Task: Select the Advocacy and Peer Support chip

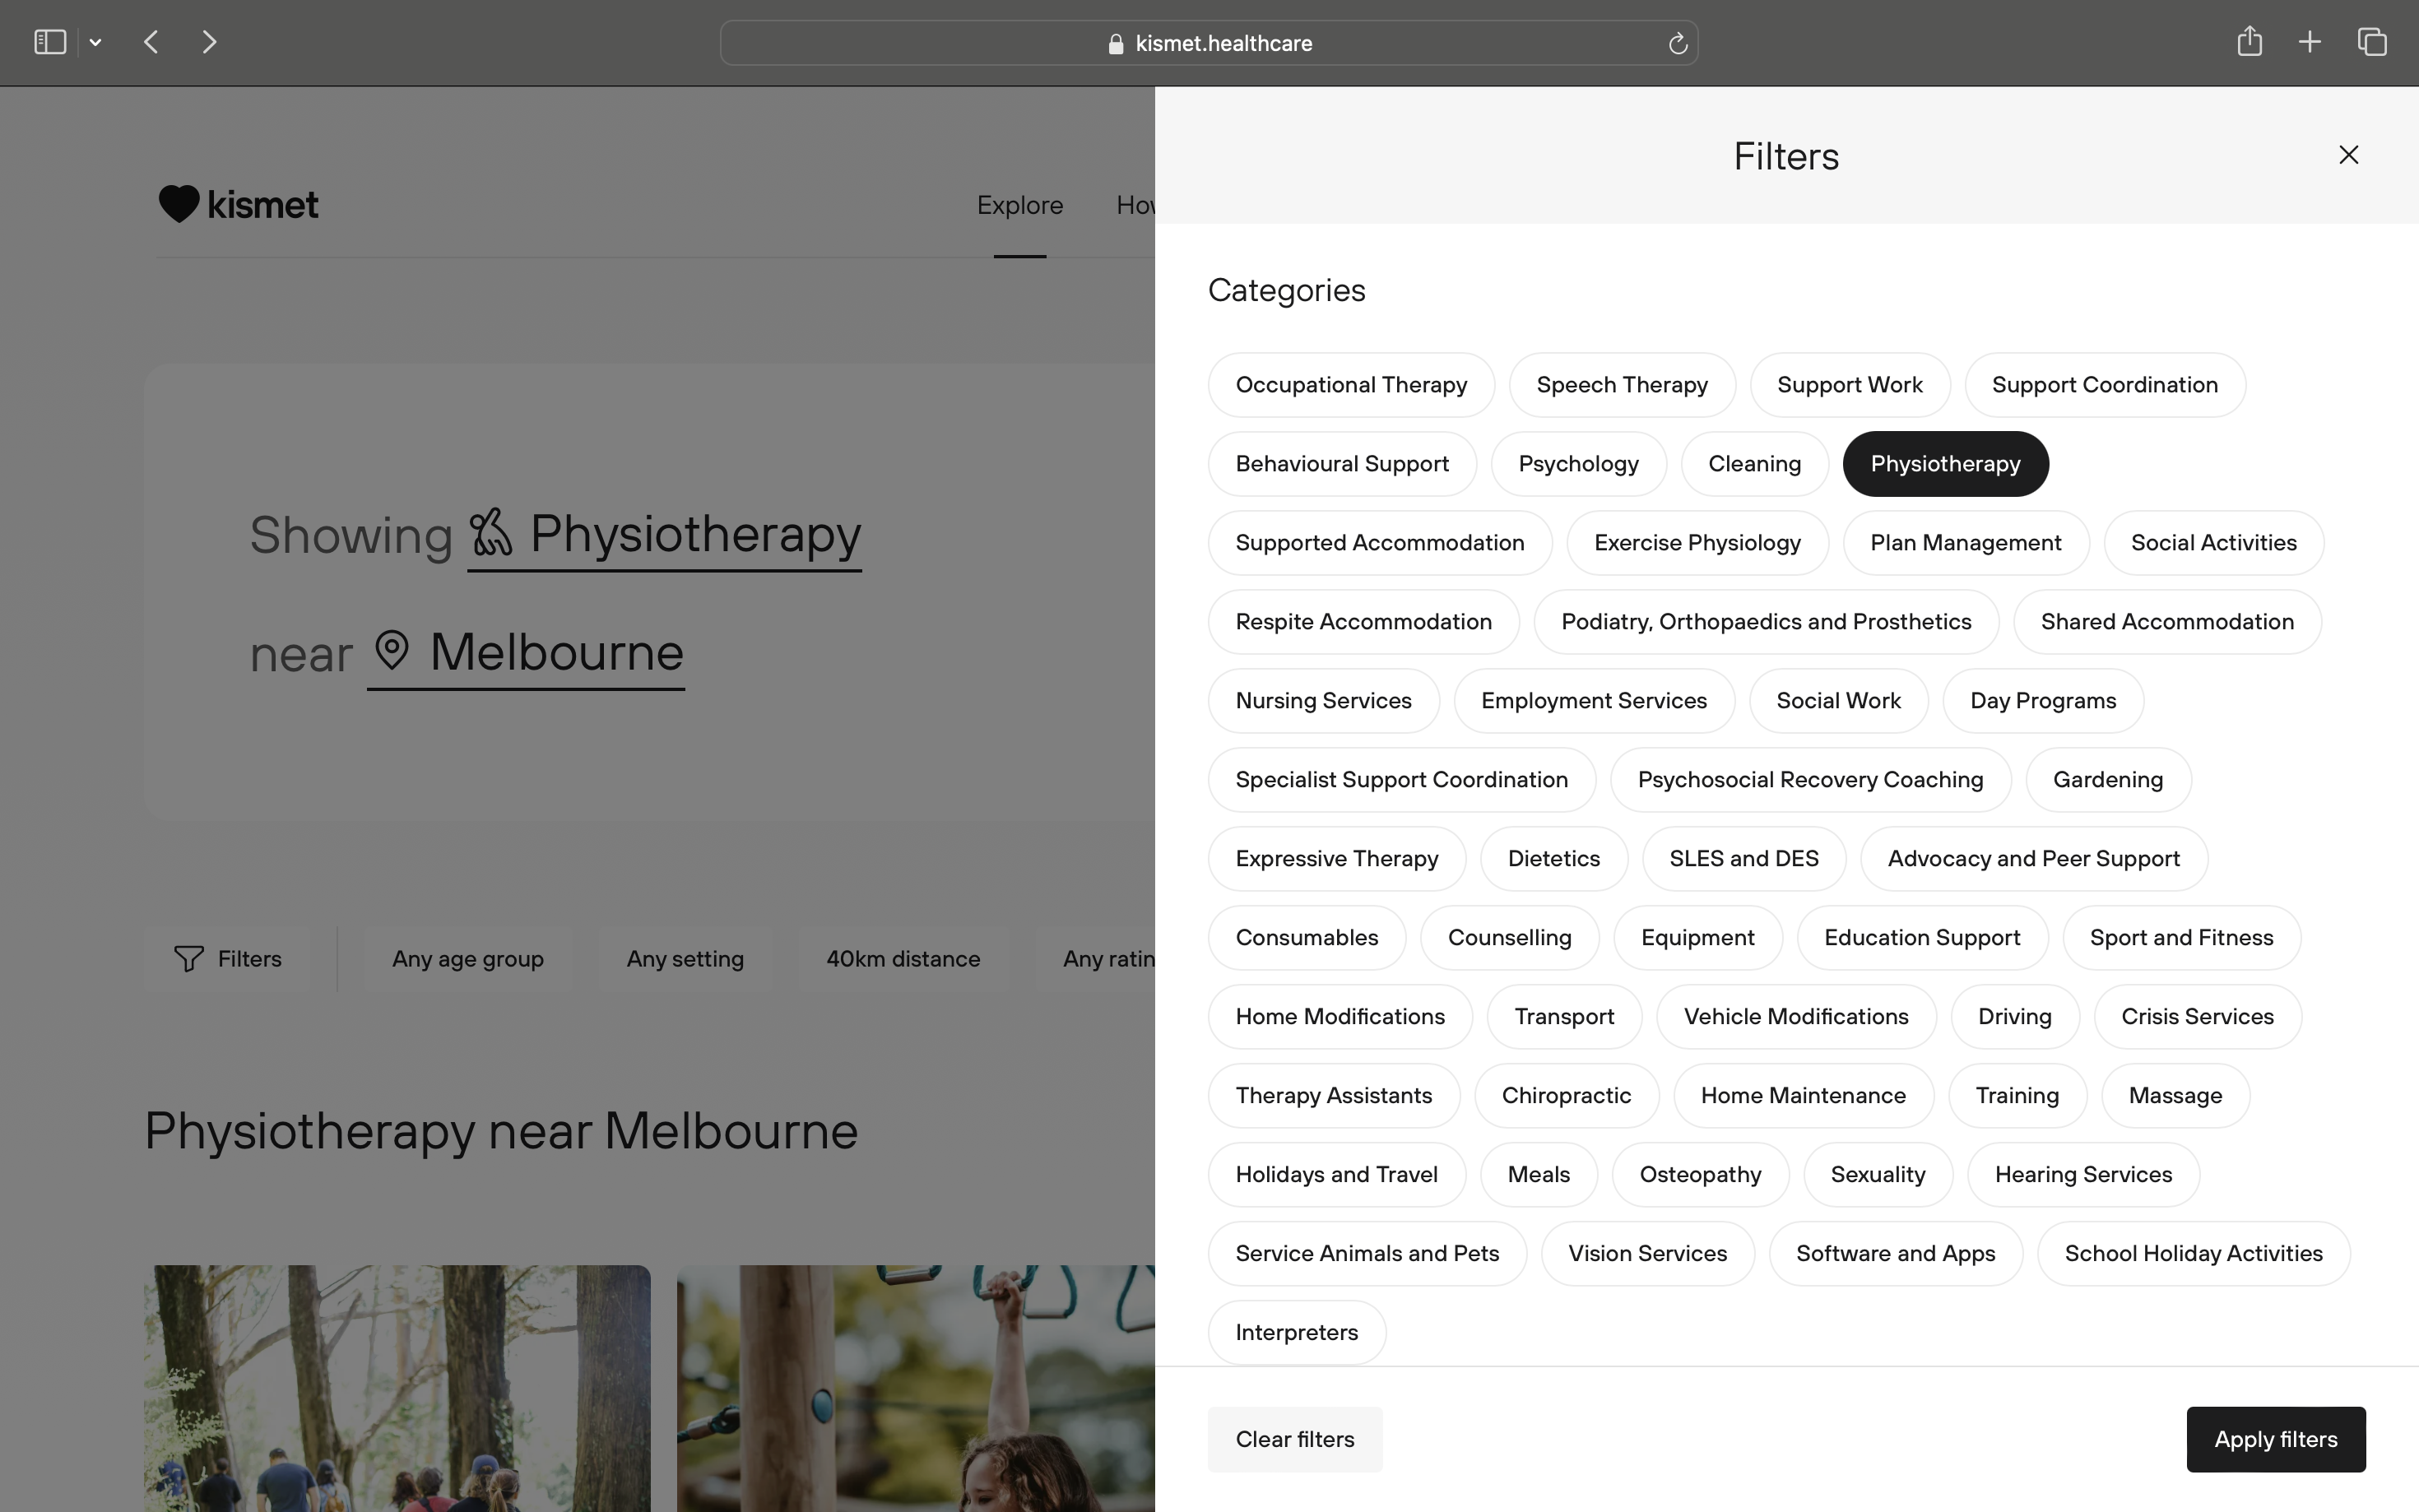Action: [2034, 859]
